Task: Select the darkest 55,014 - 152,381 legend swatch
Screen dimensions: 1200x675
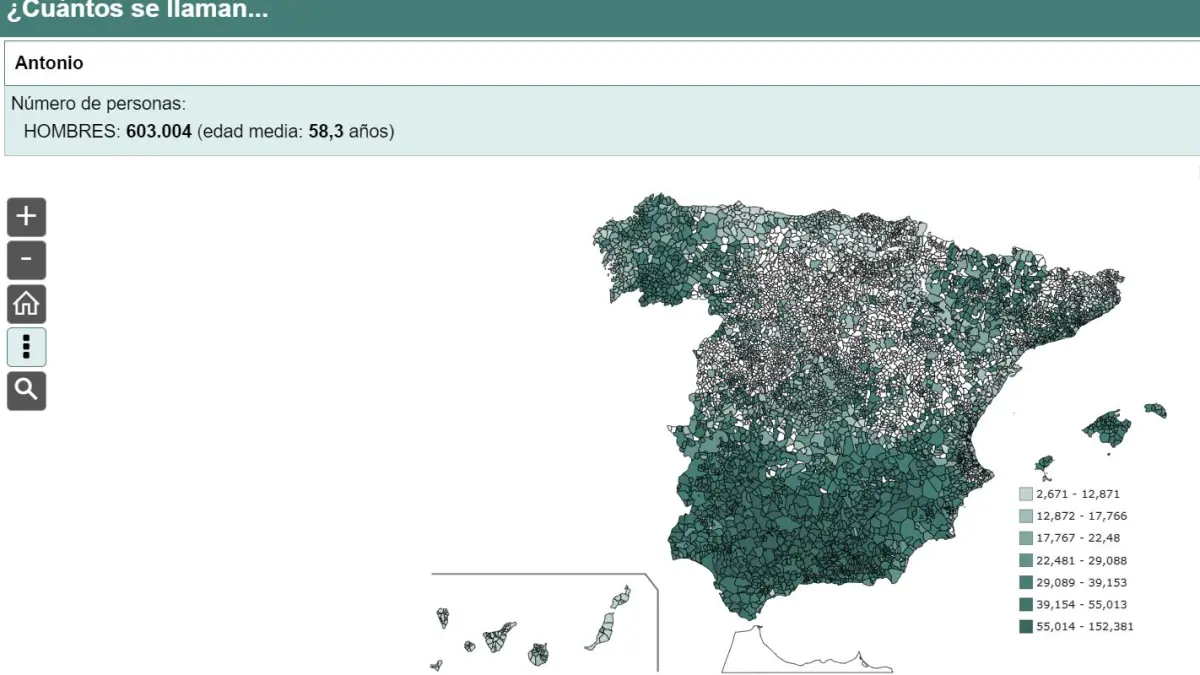Action: (1026, 627)
